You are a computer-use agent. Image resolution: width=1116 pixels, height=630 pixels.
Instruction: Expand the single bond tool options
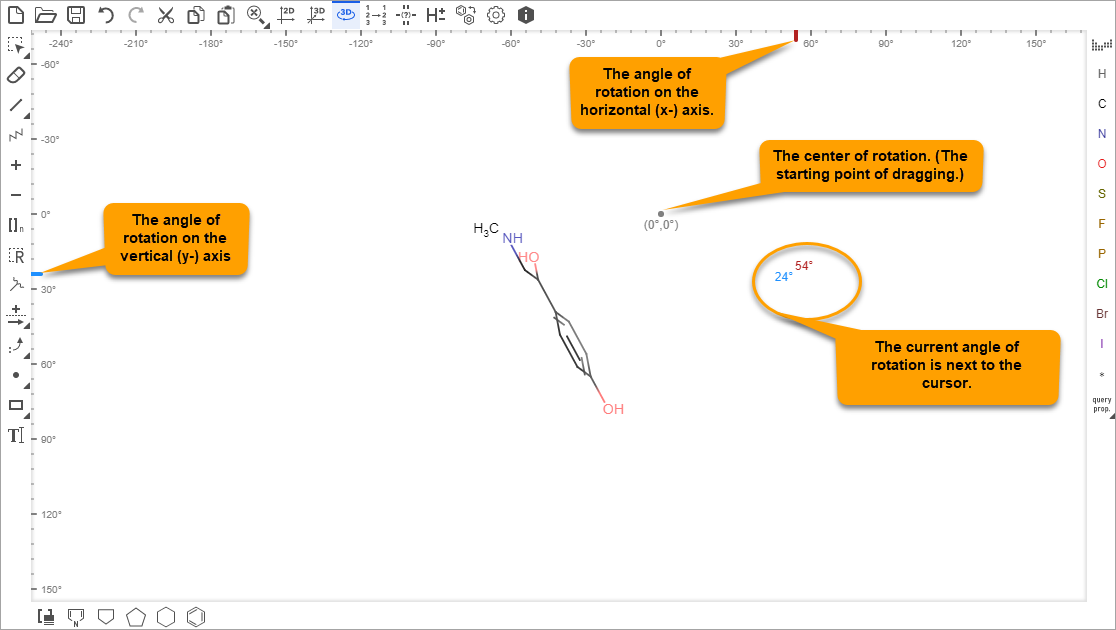[x=26, y=115]
